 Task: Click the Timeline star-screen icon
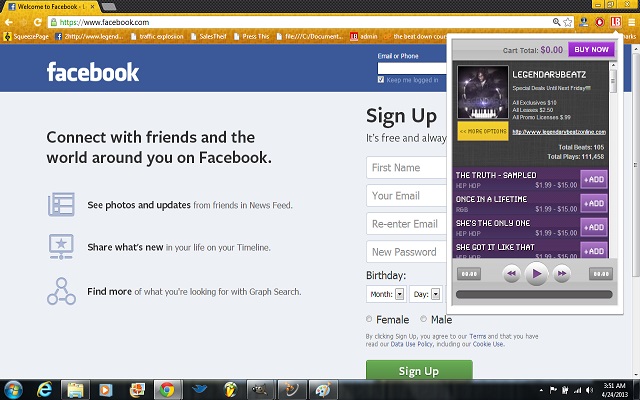[x=61, y=247]
